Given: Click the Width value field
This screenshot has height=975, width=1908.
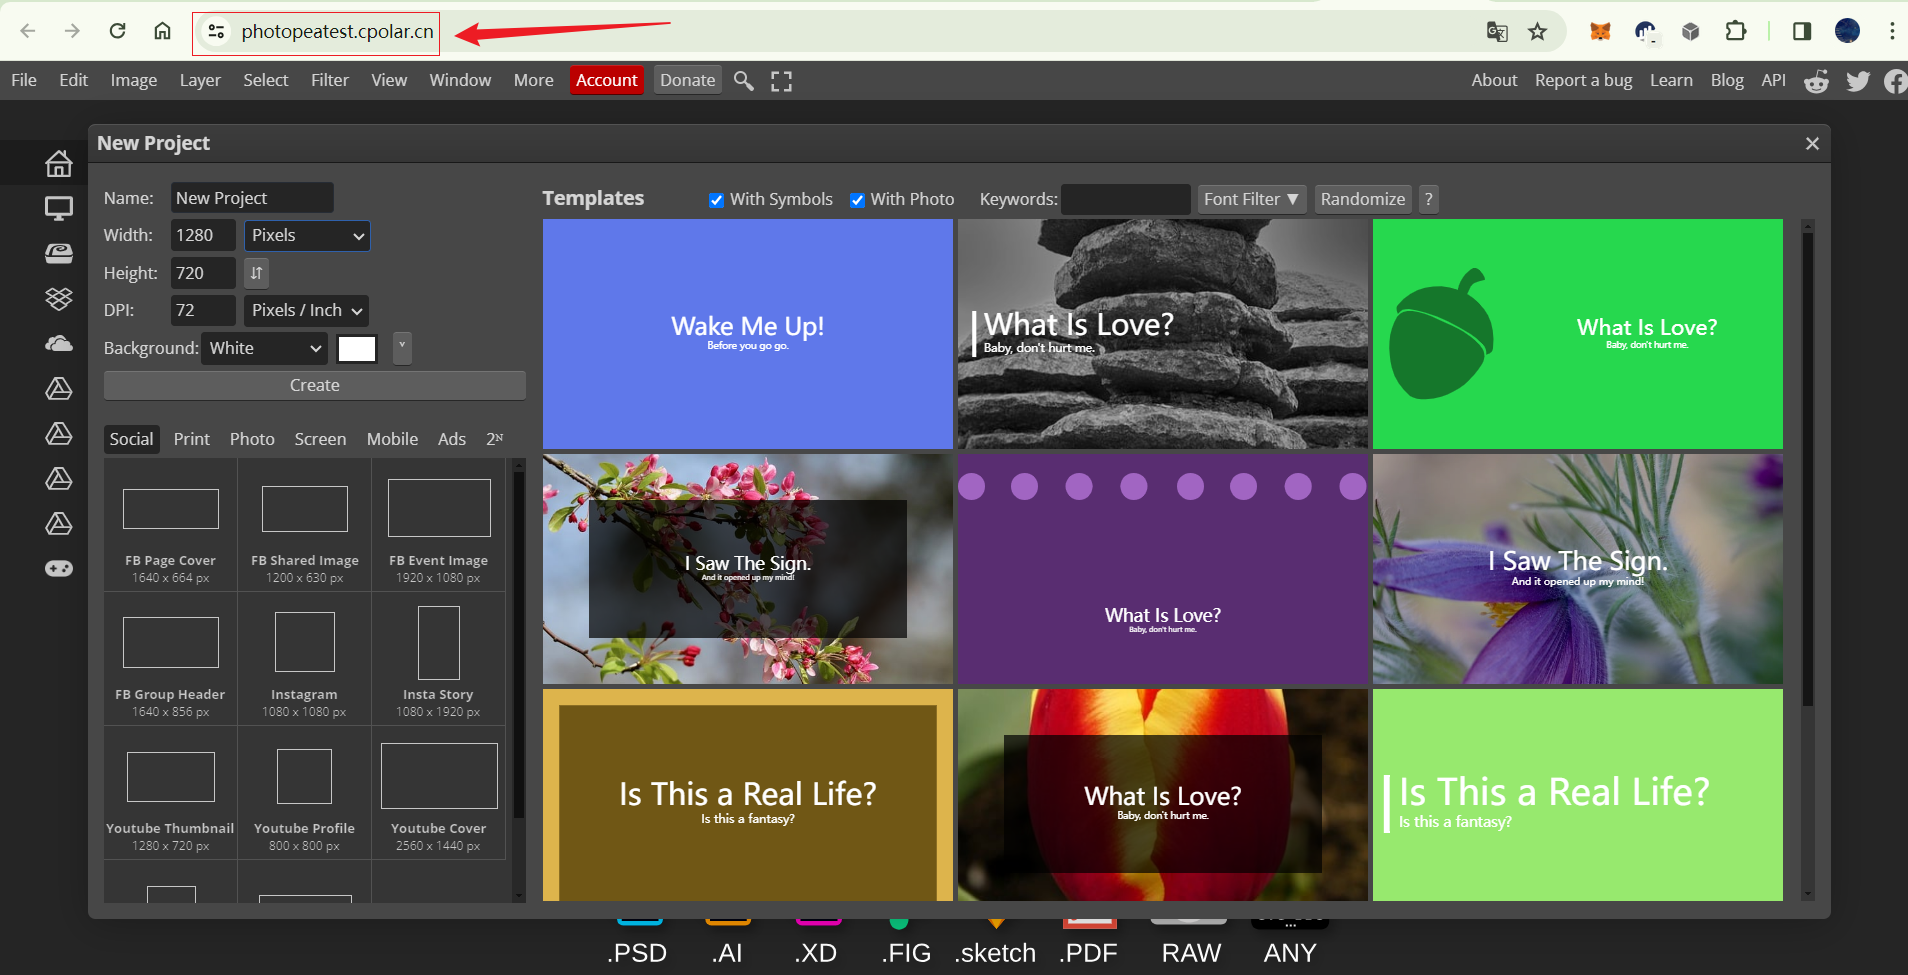Looking at the screenshot, I should point(203,235).
